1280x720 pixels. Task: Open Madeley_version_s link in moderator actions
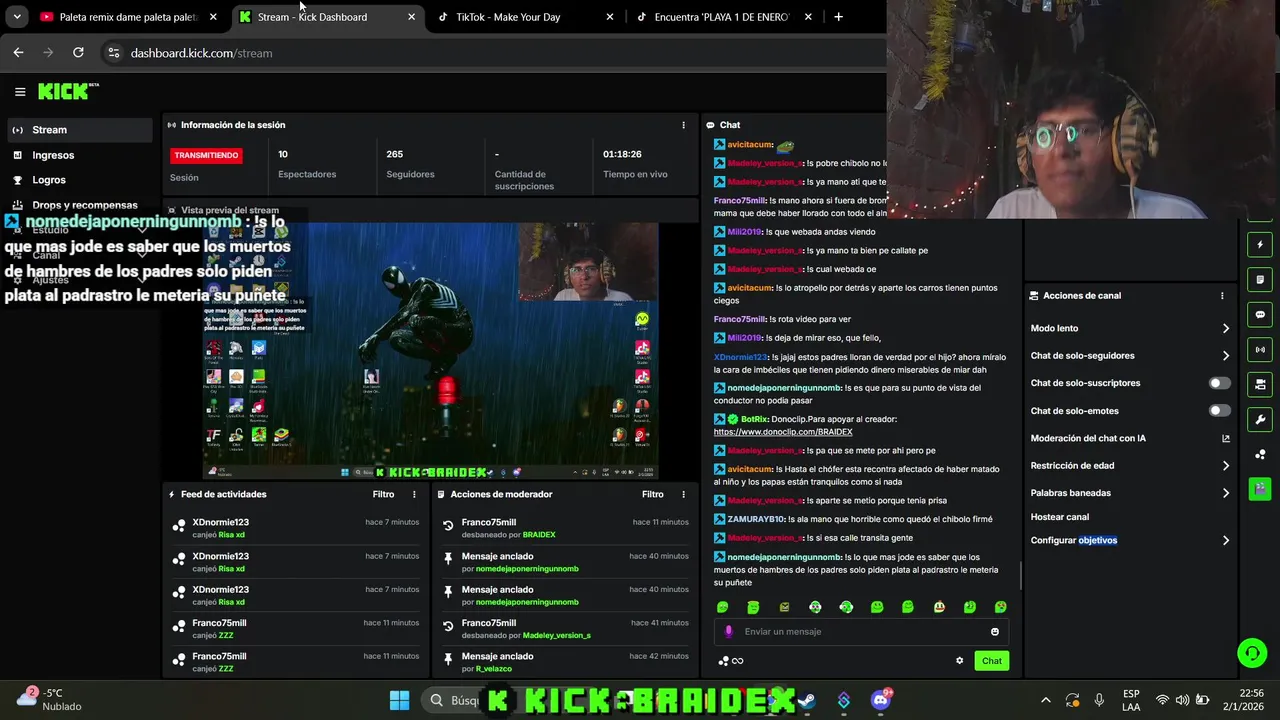pyautogui.click(x=557, y=636)
